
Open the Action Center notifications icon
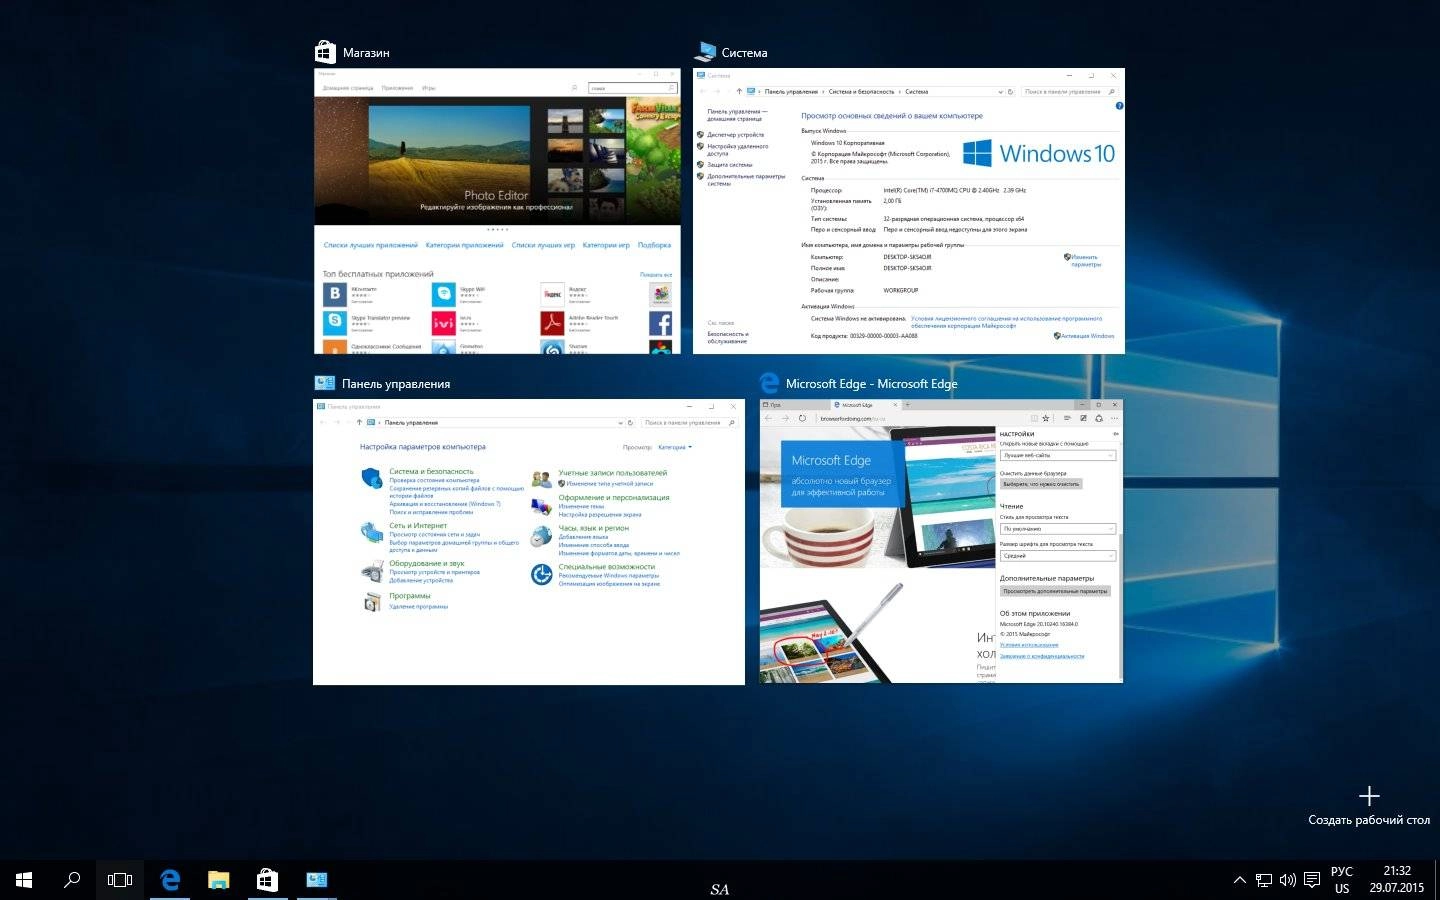[1312, 880]
